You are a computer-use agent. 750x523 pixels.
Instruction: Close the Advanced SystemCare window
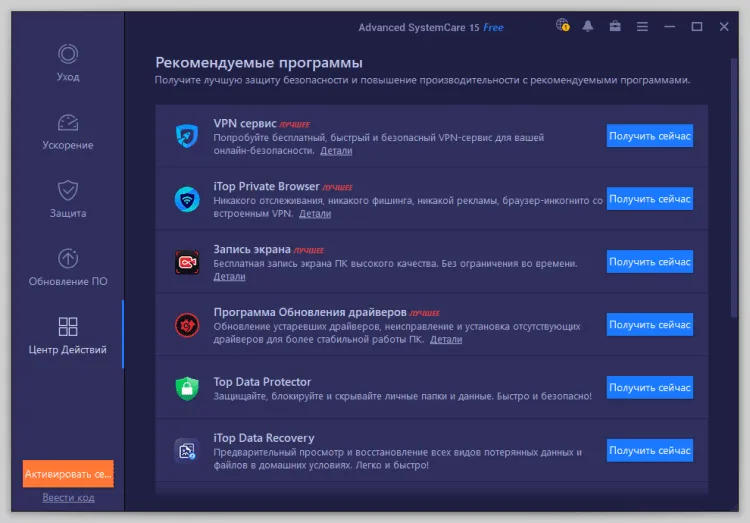coord(724,27)
